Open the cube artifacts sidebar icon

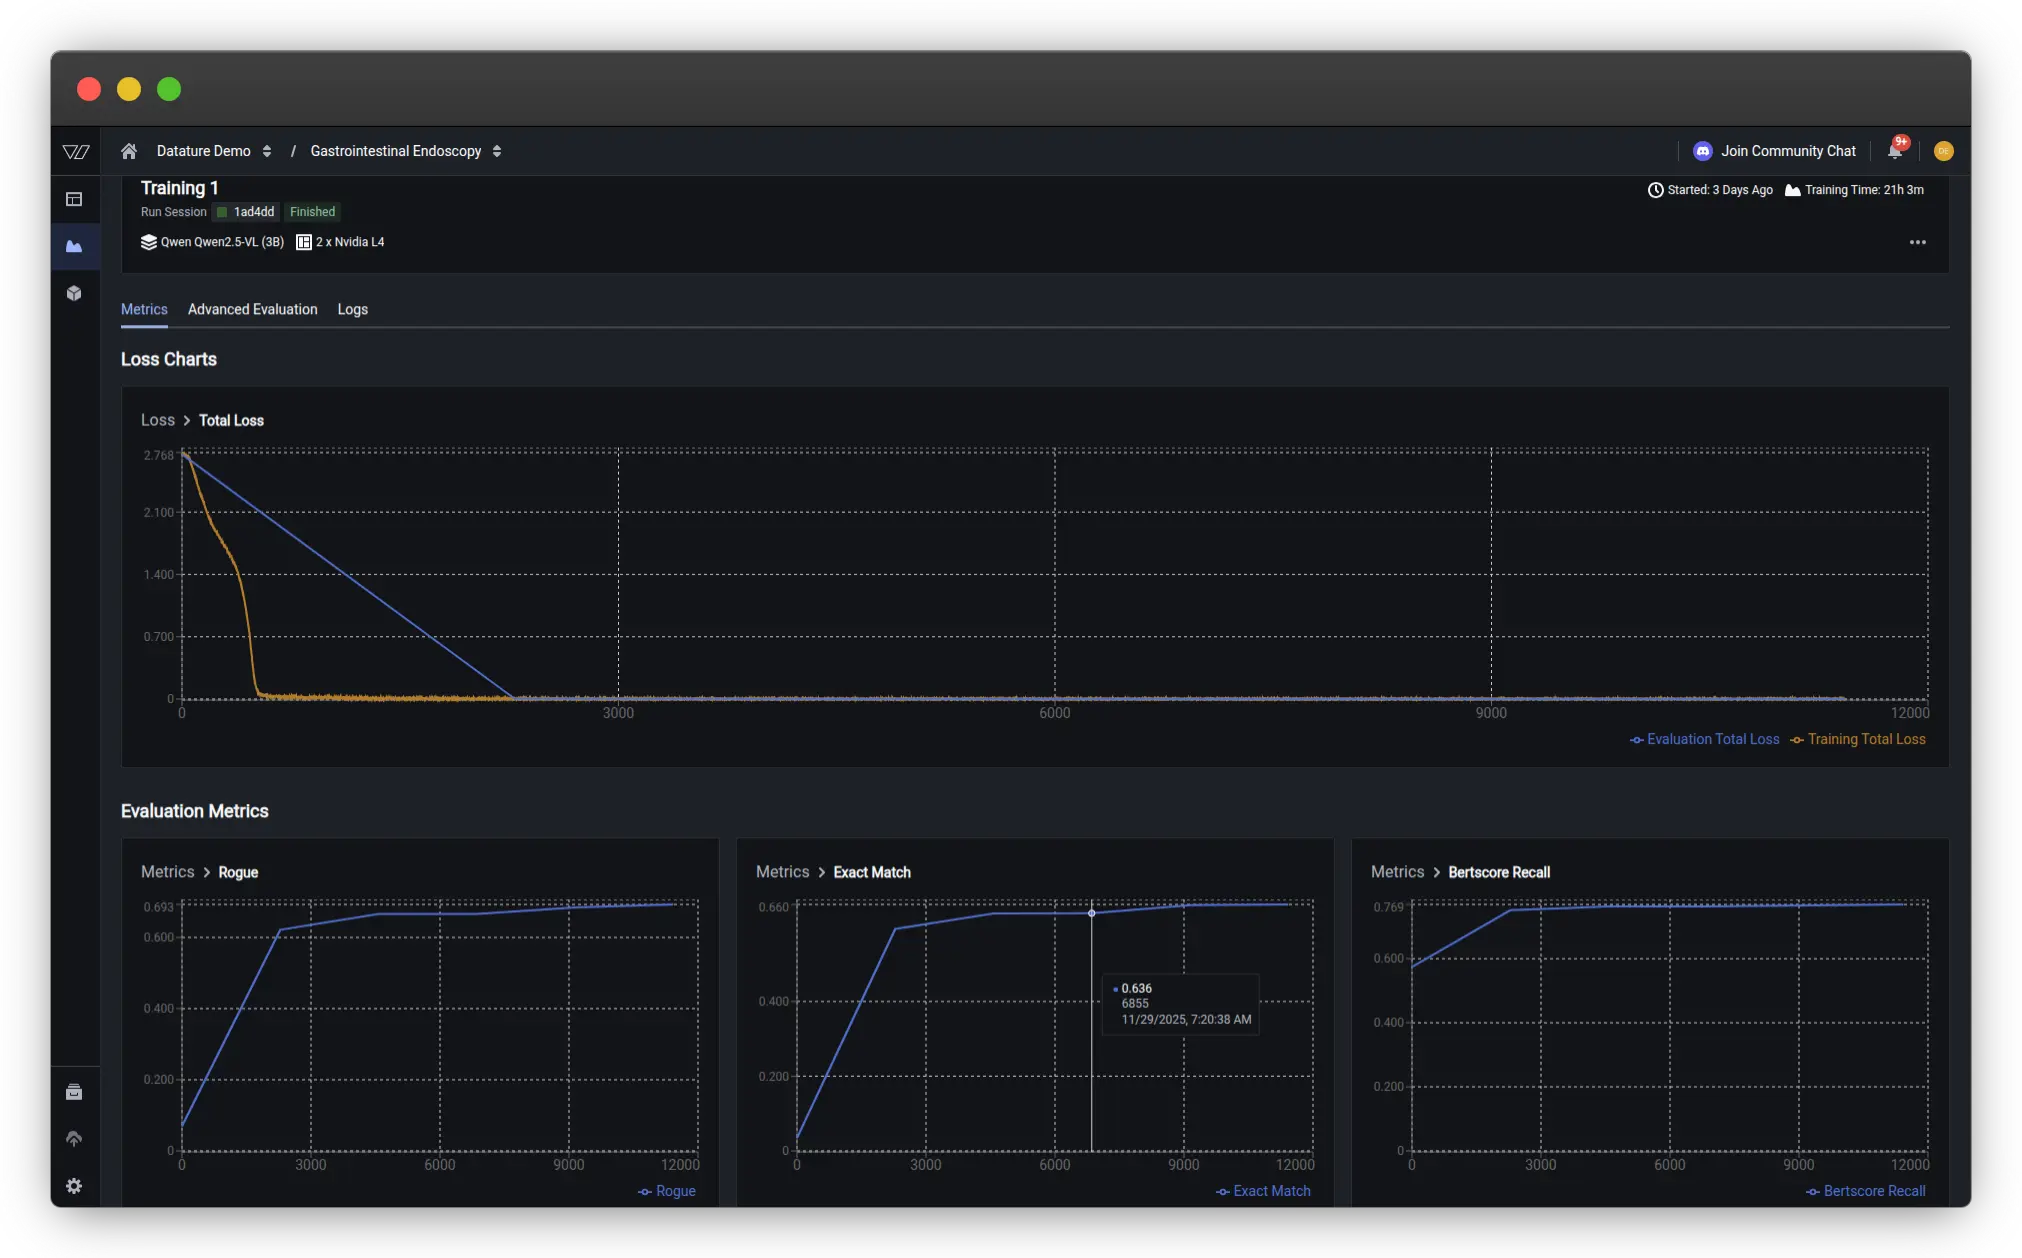74,293
